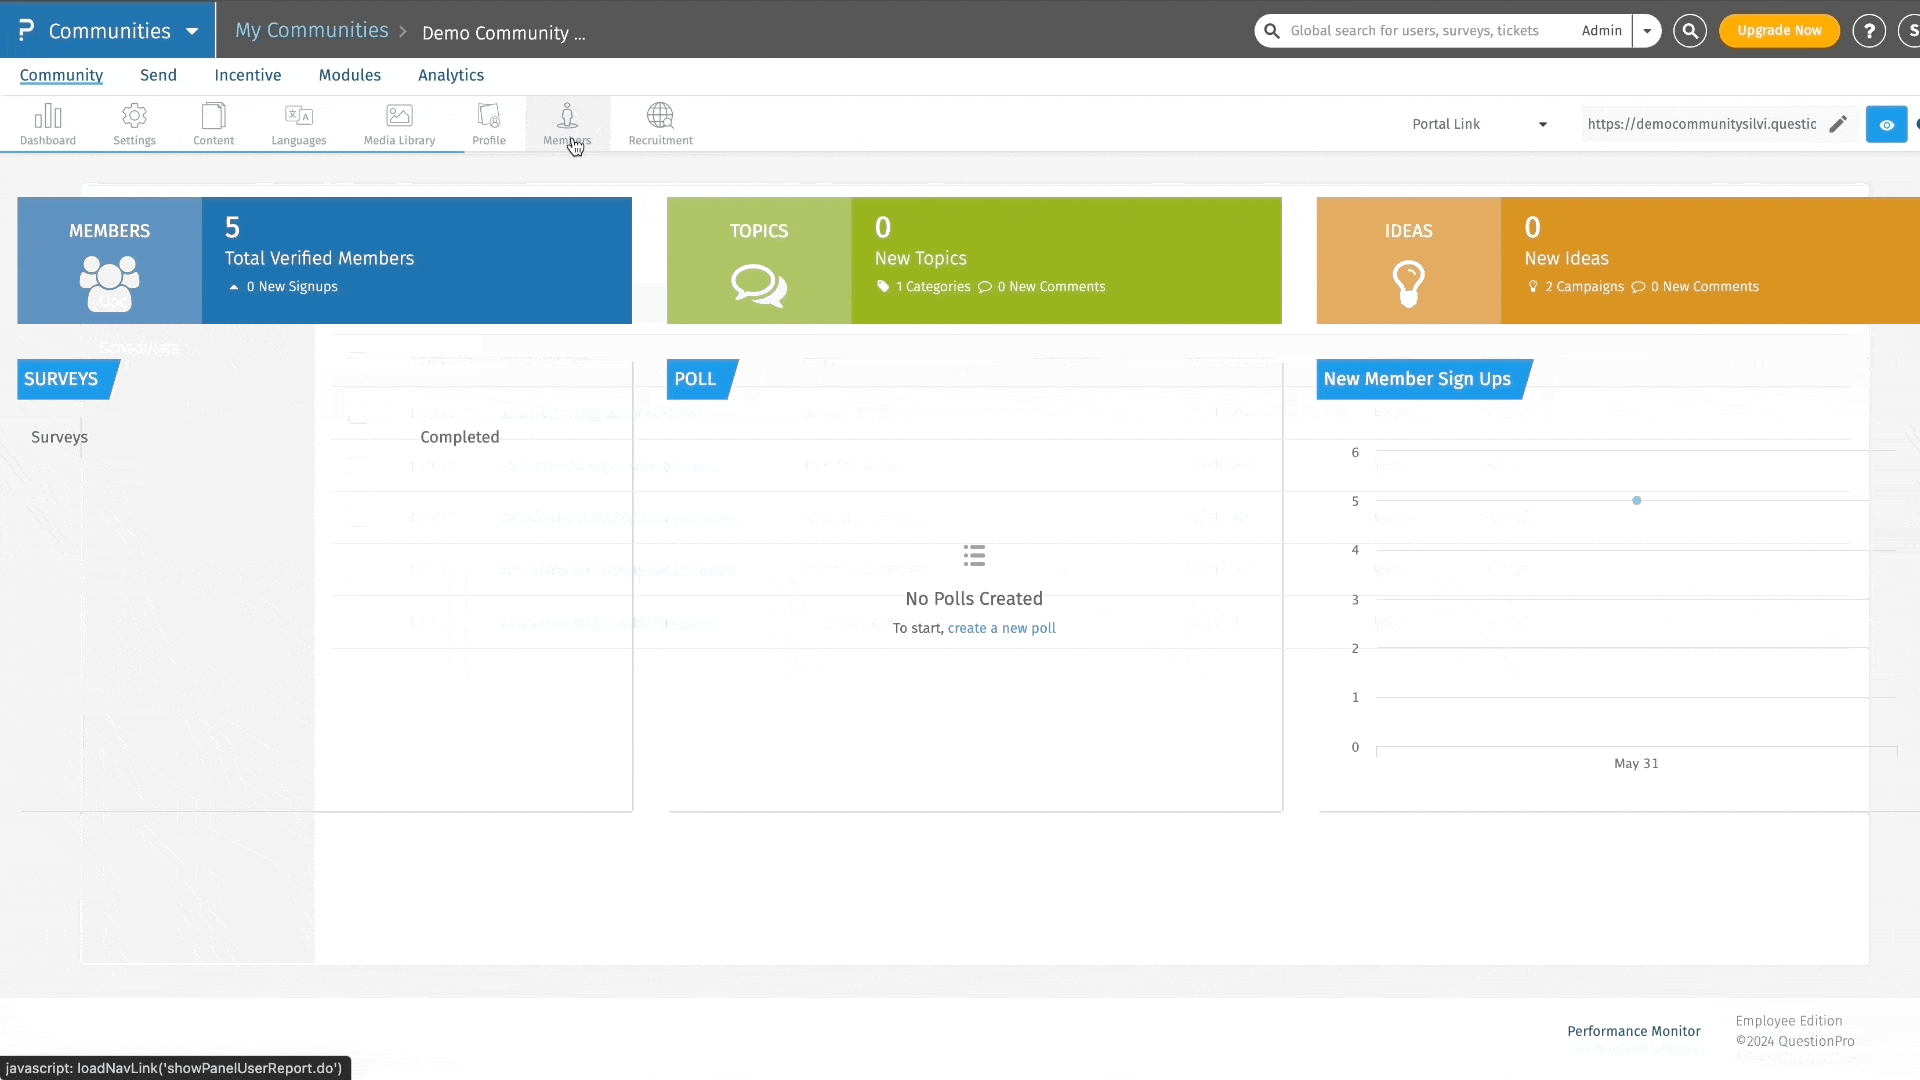Screen dimensions: 1920x1080
Task: Open the Media Library icon
Action: coord(398,118)
